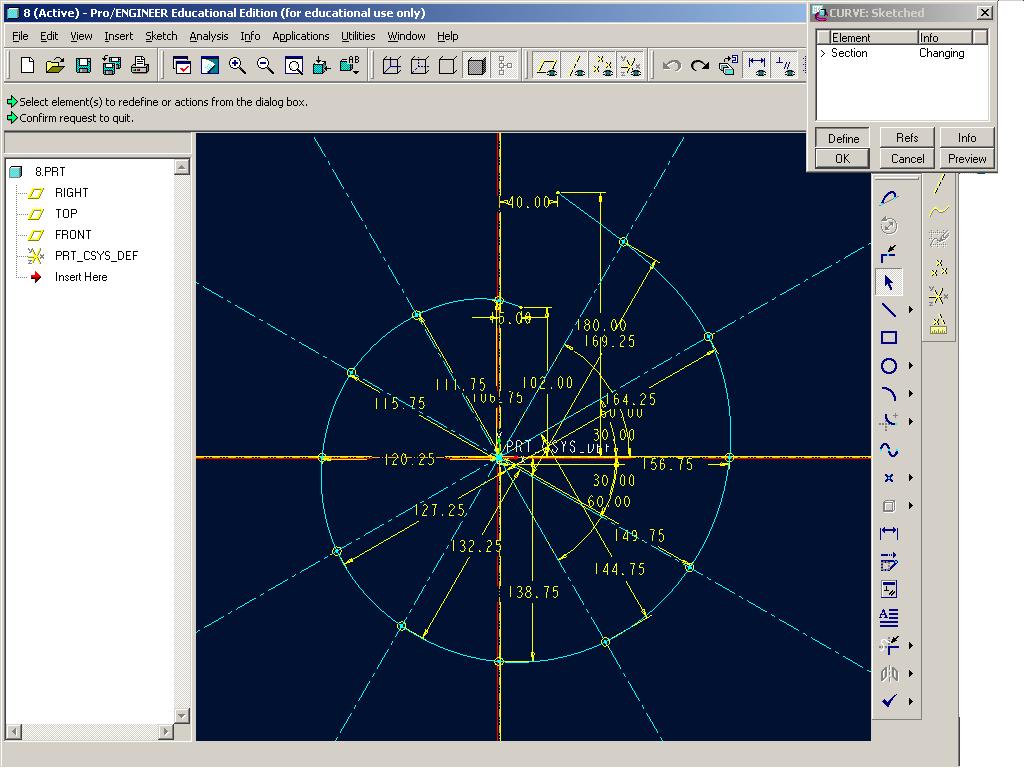Print using the printer icon
The width and height of the screenshot is (1024, 768).
(139, 65)
